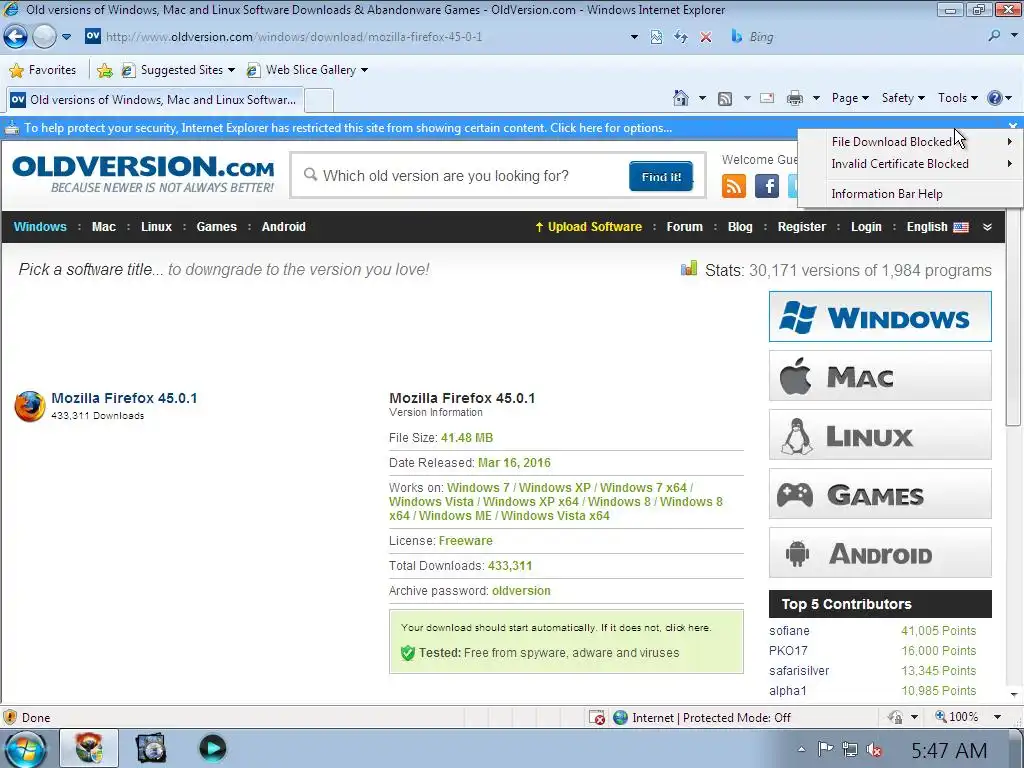
Task: Click the Find it! button
Action: 661,176
